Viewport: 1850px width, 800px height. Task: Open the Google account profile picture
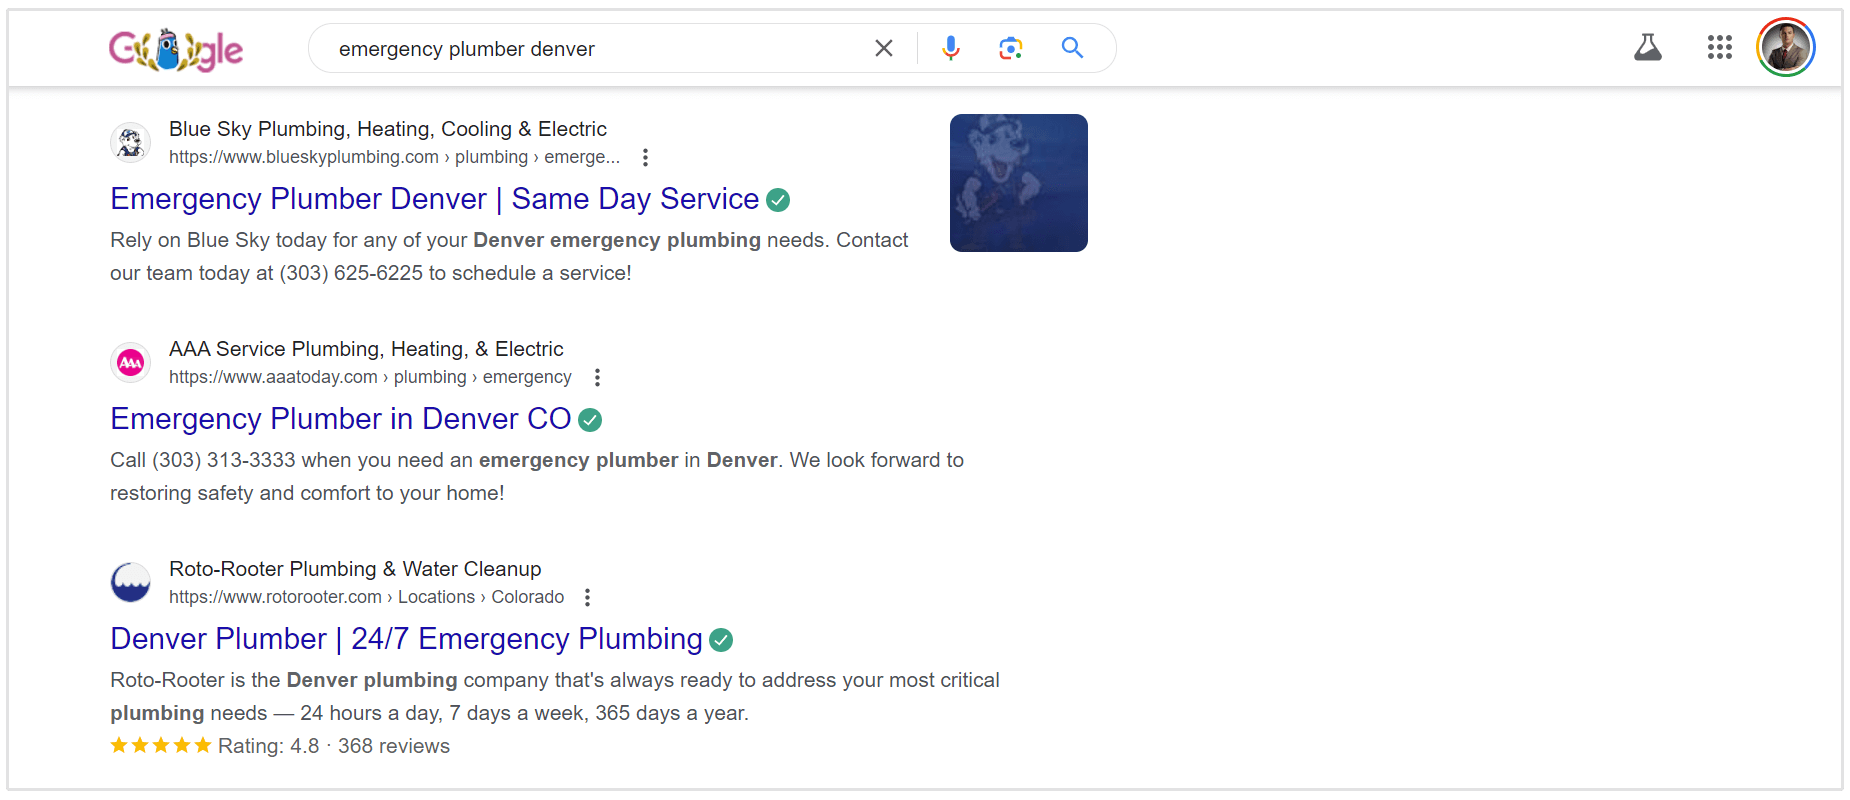(x=1786, y=48)
